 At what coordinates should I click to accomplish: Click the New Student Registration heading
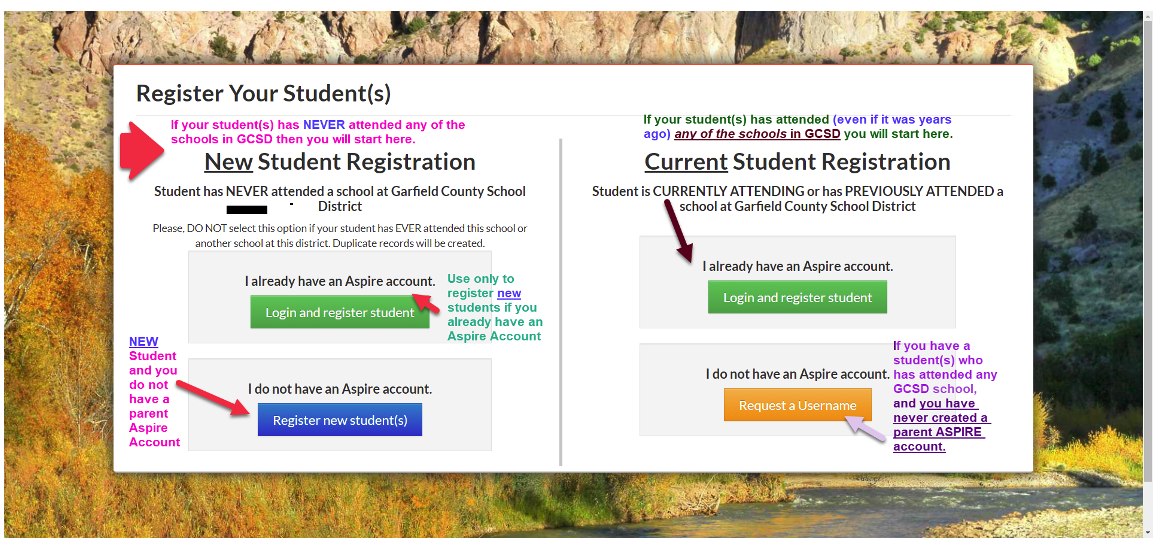click(x=340, y=161)
